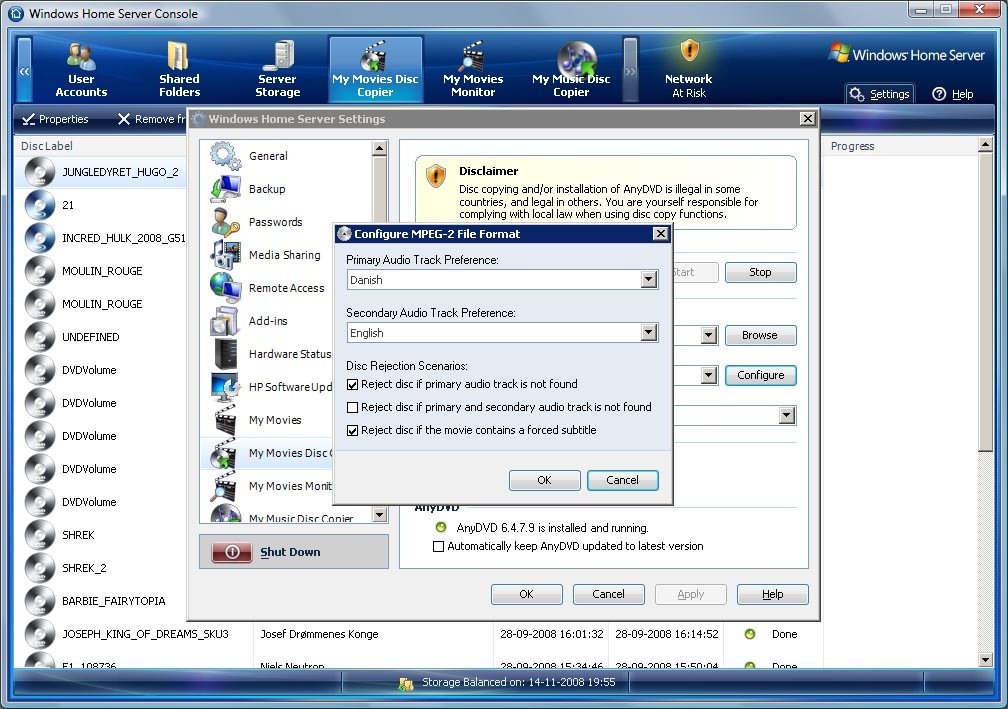Toggle Reject disc if primary audio track not found

coord(352,384)
